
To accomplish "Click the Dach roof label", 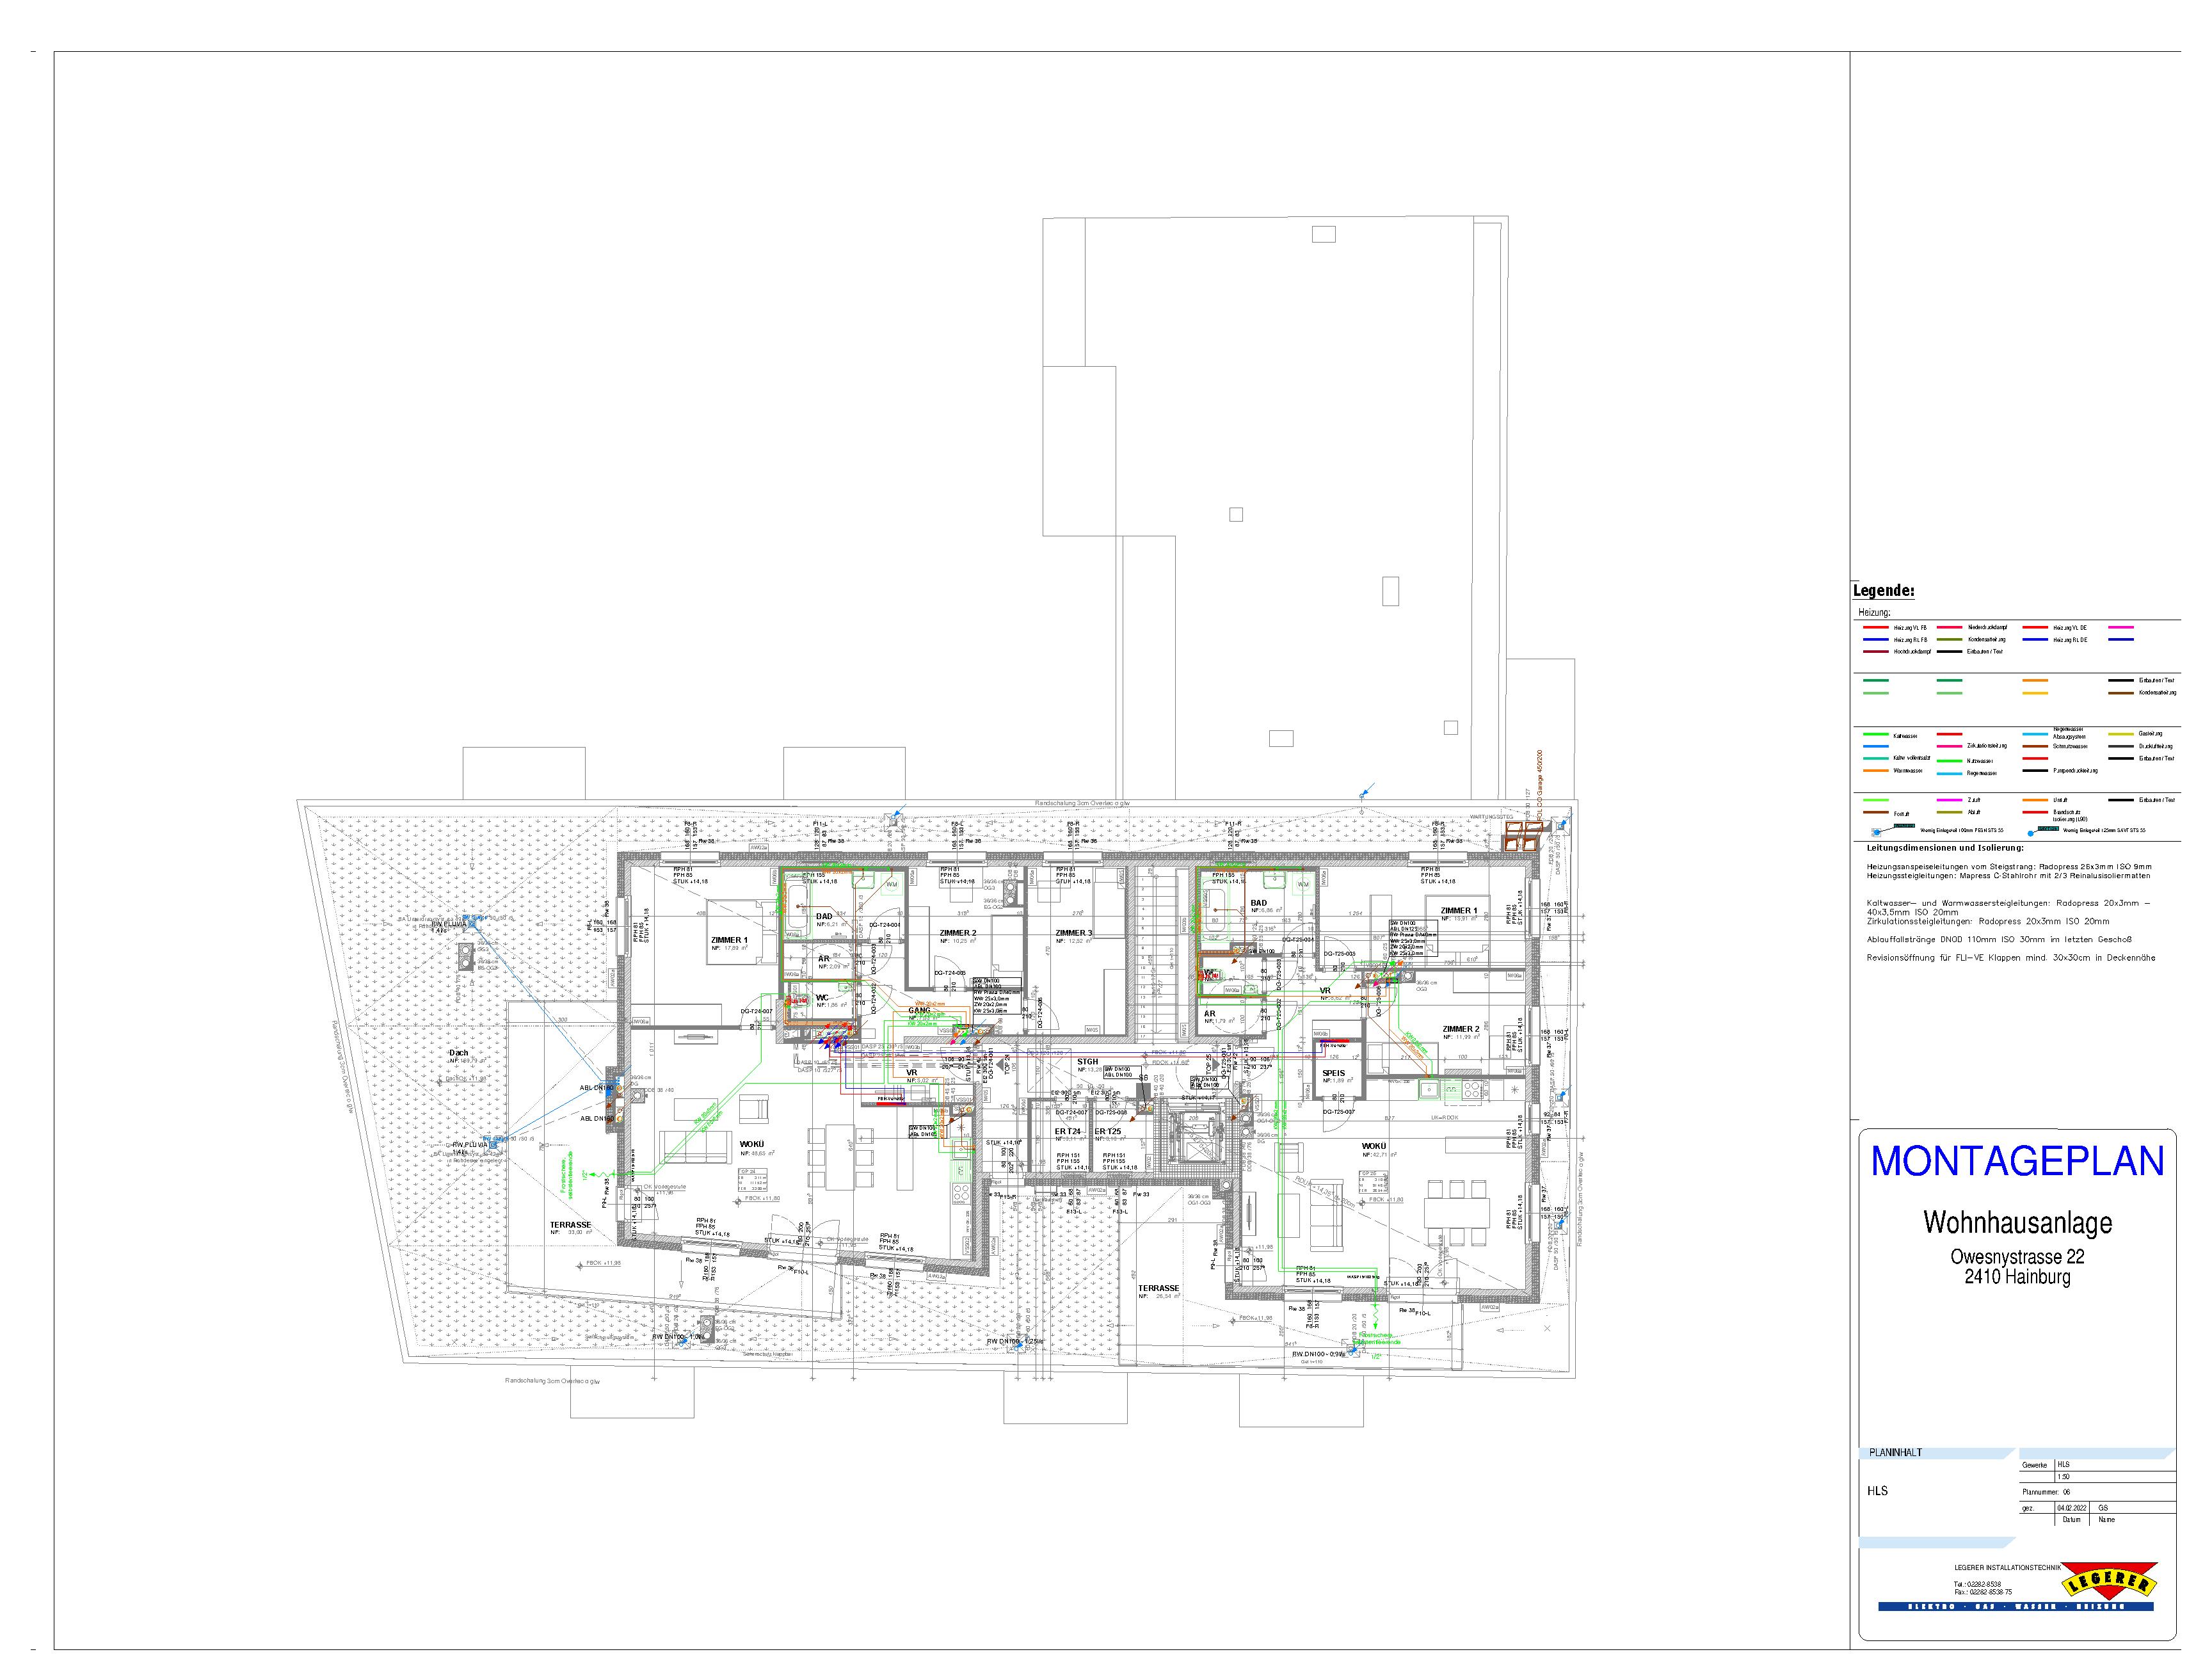I will point(458,1053).
